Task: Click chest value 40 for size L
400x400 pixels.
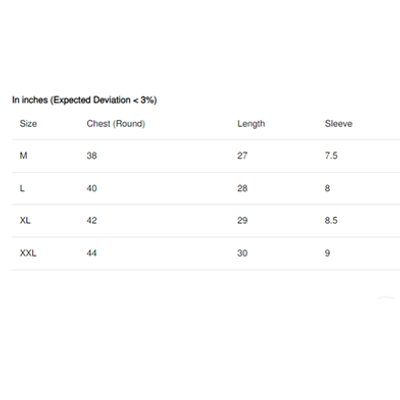Action: [92, 188]
